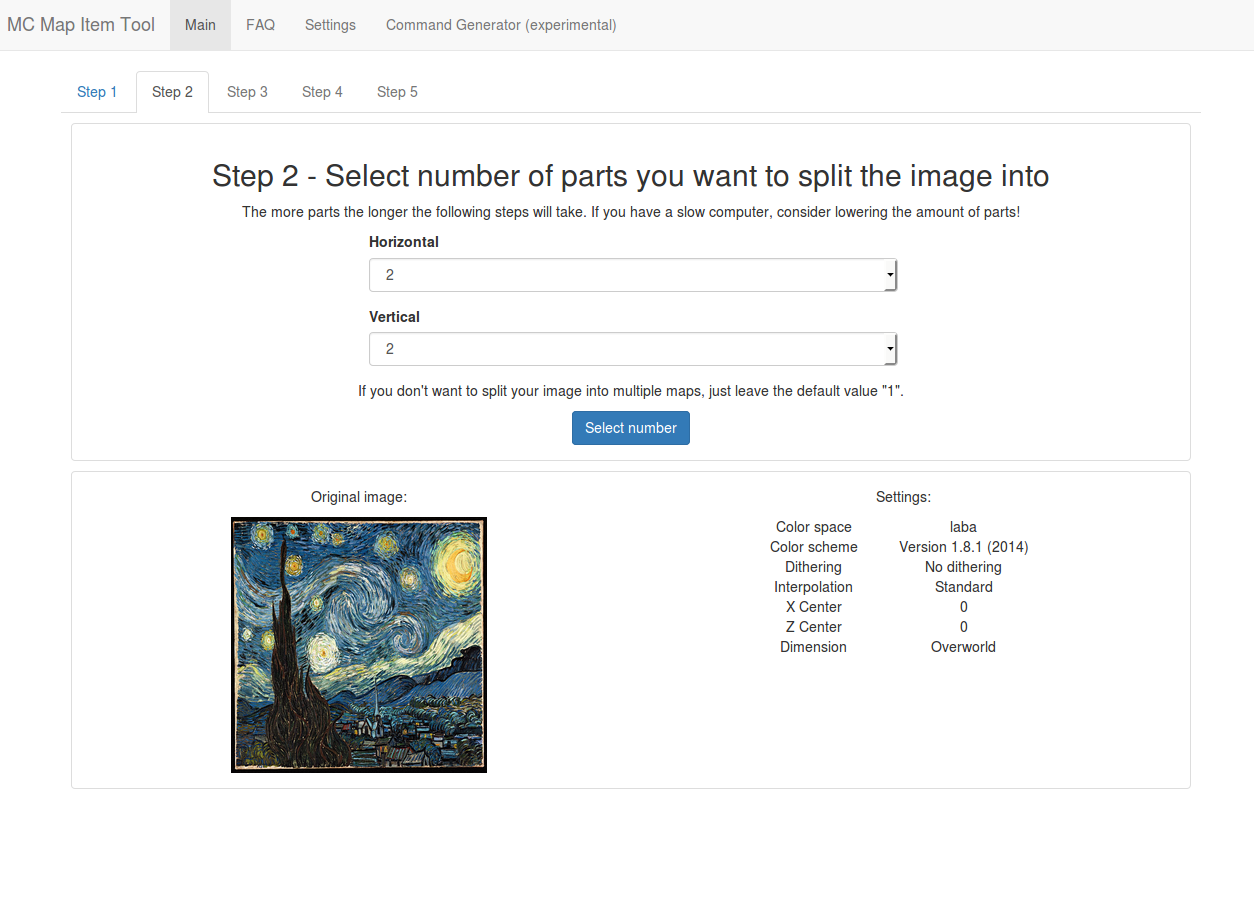1254x917 pixels.
Task: Open the Main navigation tab
Action: (x=200, y=25)
